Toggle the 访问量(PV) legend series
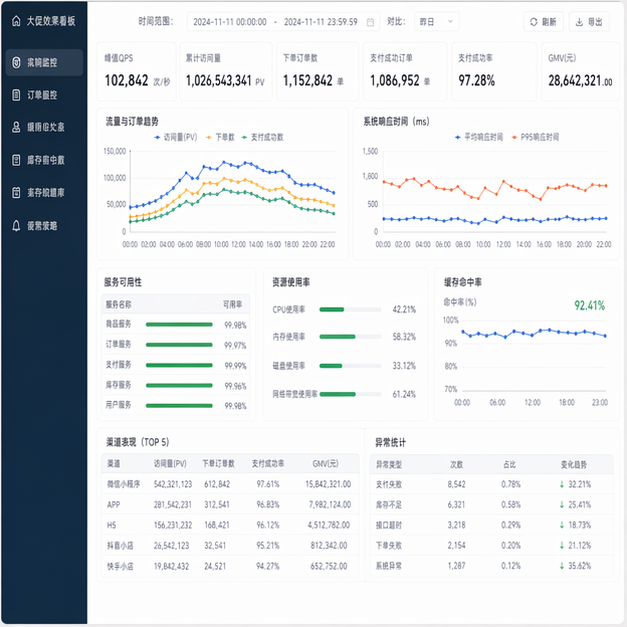 pyautogui.click(x=176, y=137)
